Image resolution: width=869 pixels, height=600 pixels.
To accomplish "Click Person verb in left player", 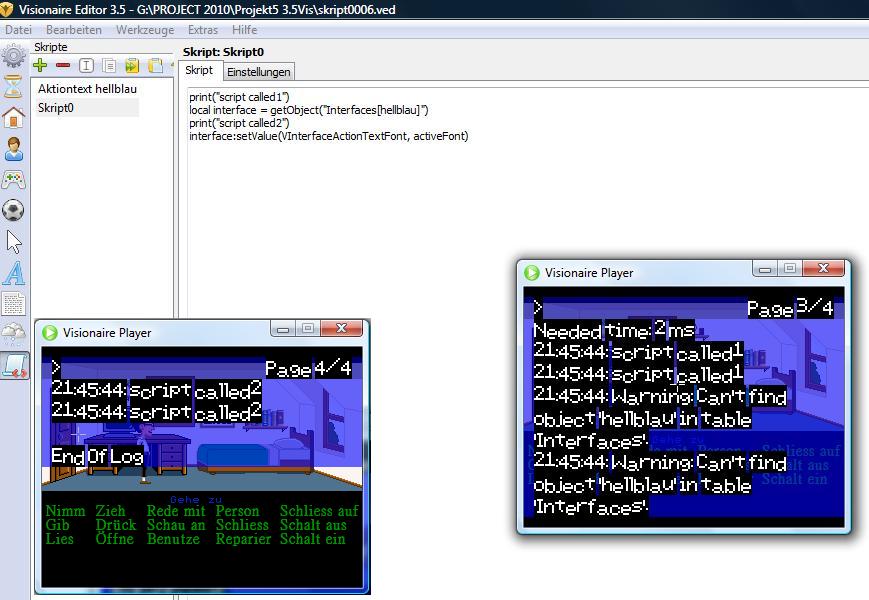I will click(237, 511).
